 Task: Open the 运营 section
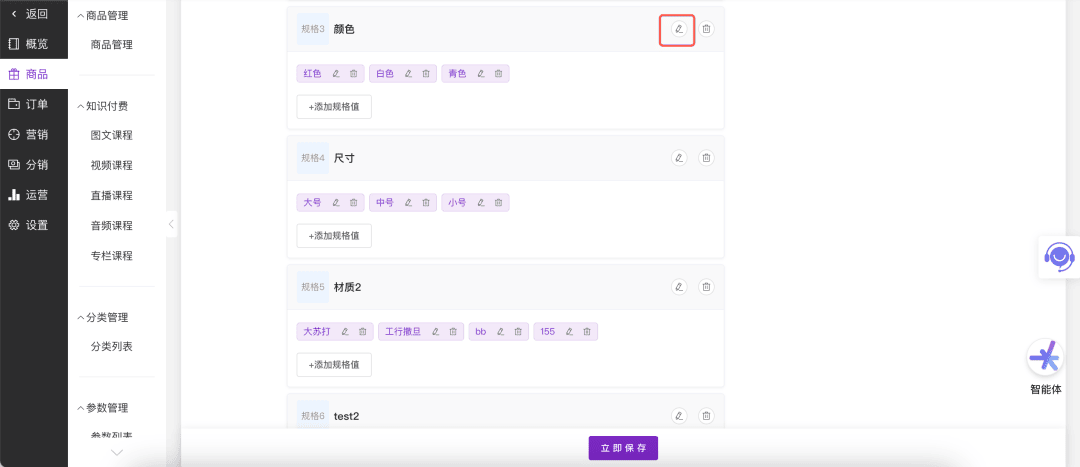click(34, 195)
